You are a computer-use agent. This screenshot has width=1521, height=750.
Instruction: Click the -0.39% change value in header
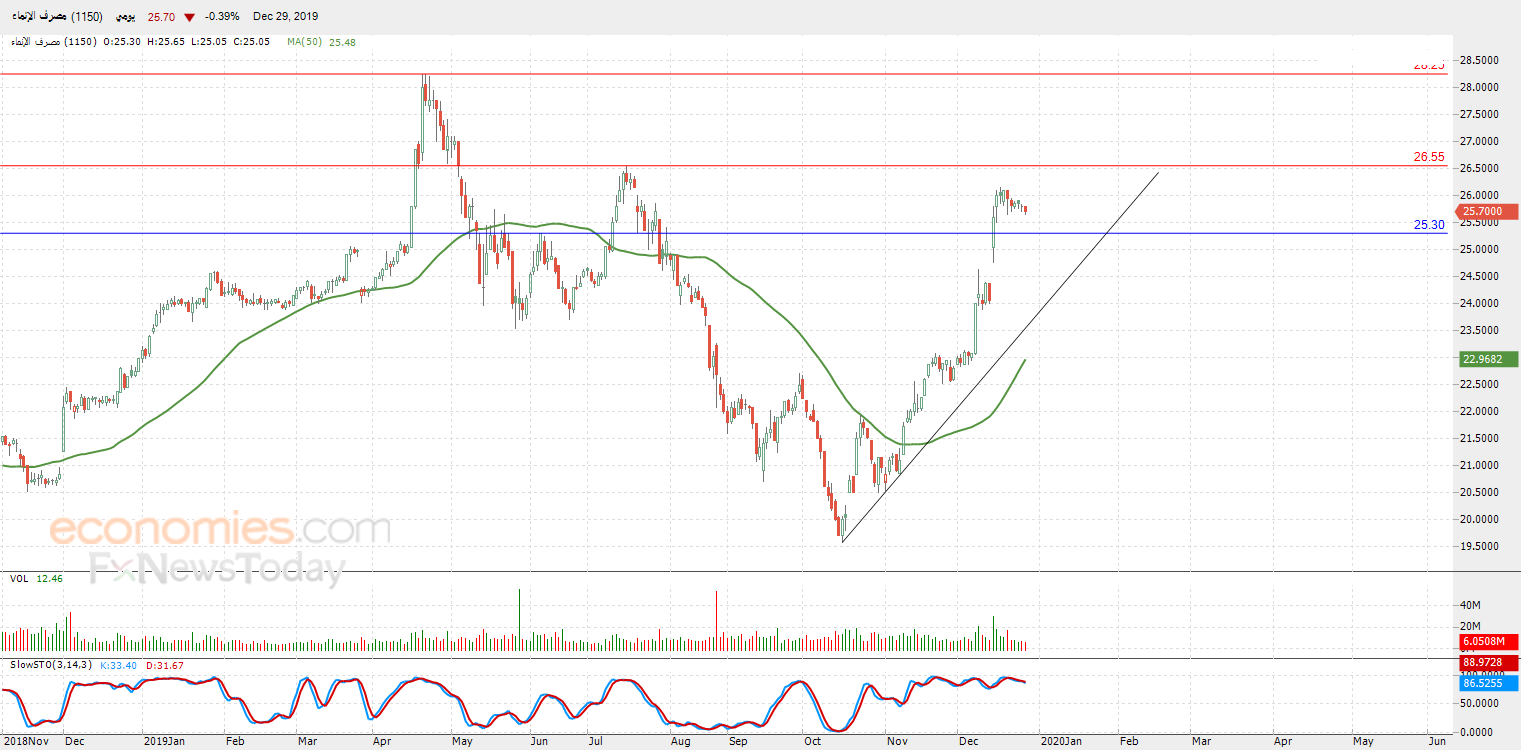coord(222,17)
